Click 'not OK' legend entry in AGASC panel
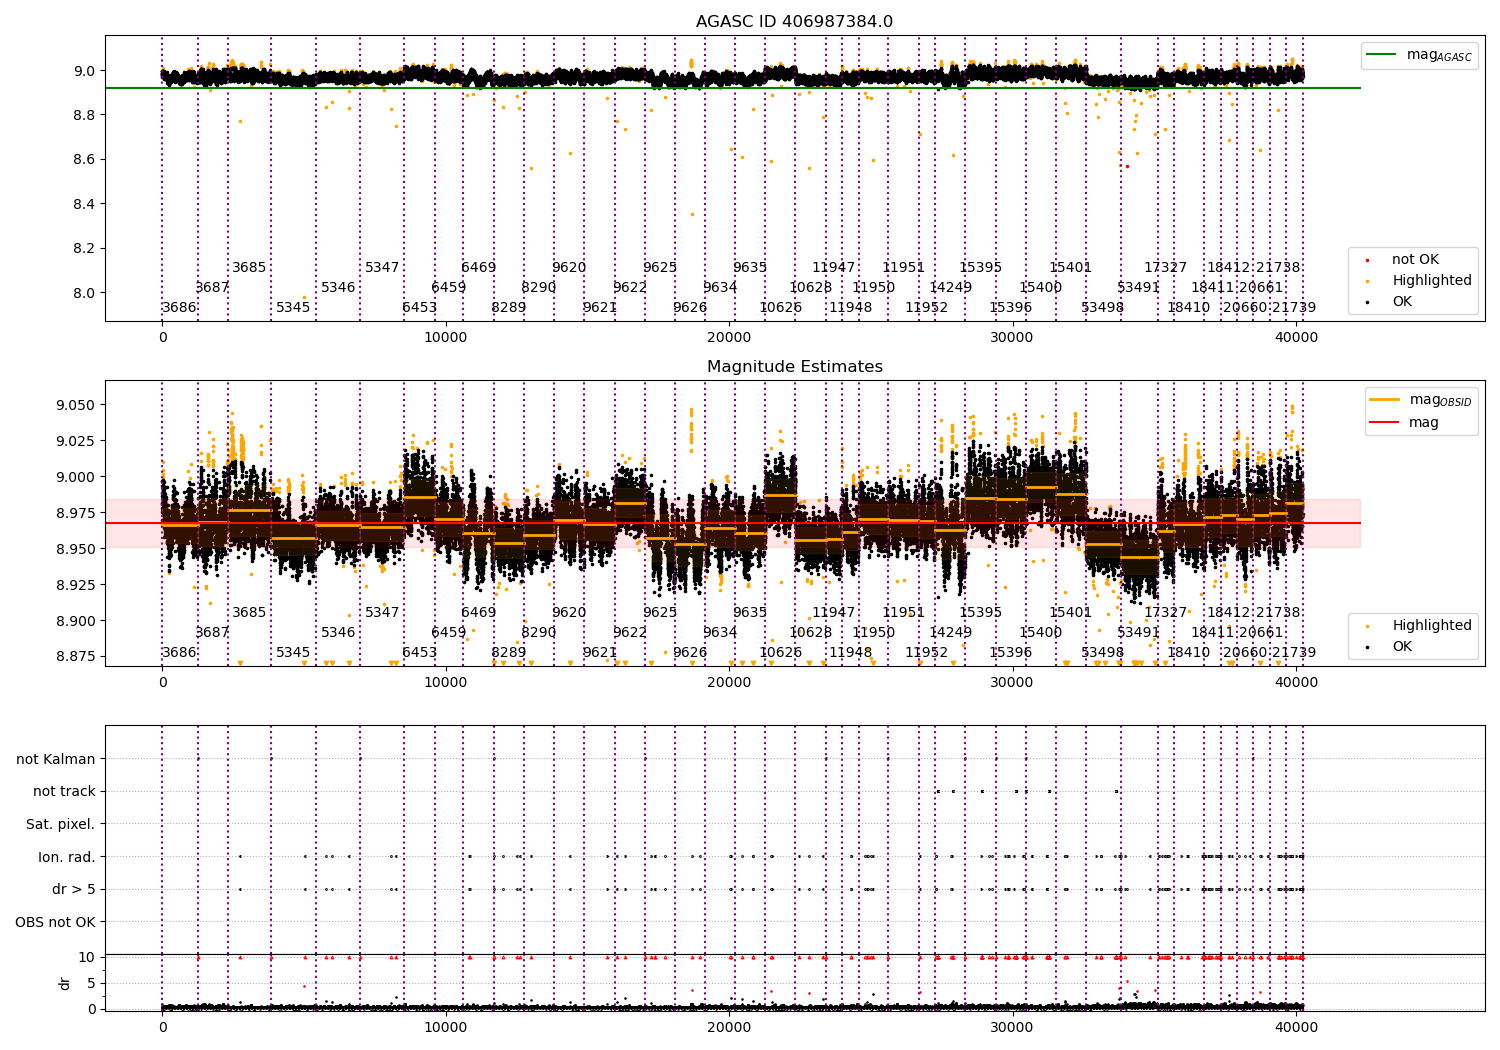Viewport: 1500px width, 1050px height. [x=1413, y=259]
